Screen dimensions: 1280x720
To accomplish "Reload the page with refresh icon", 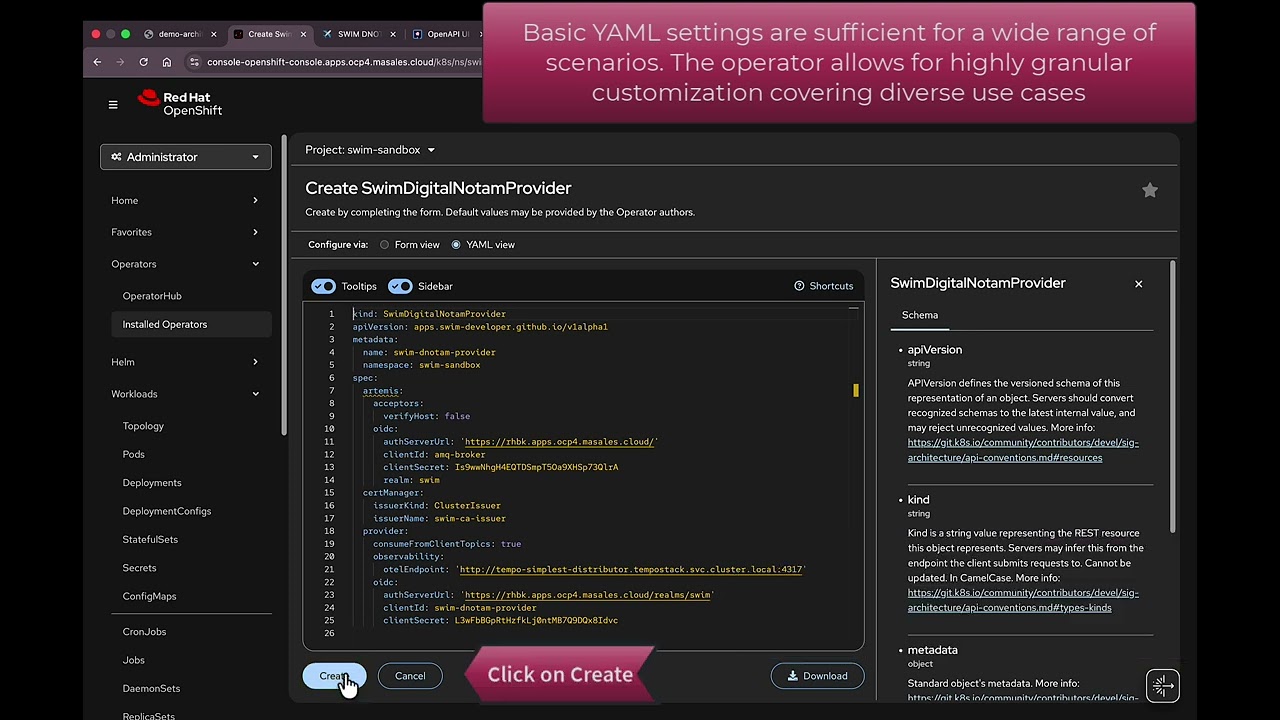I will [x=143, y=62].
